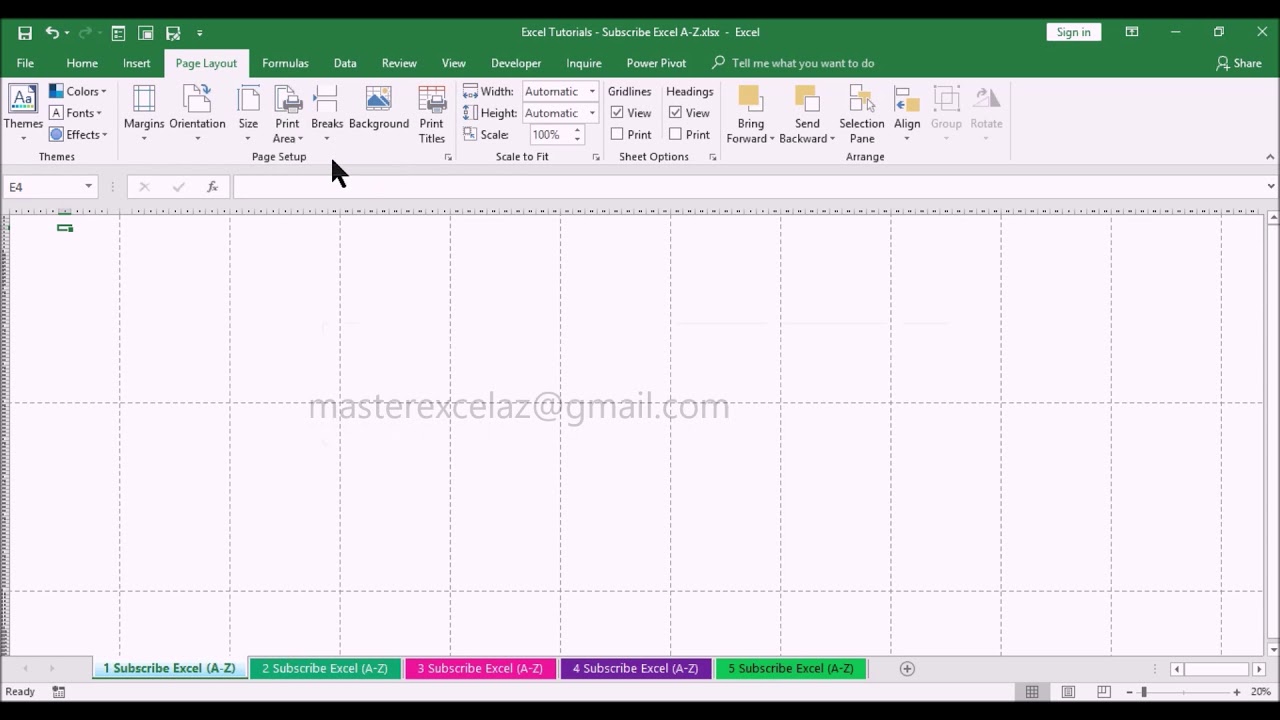This screenshot has width=1280, height=720.
Task: Click the Send Backward icon
Action: tap(806, 98)
